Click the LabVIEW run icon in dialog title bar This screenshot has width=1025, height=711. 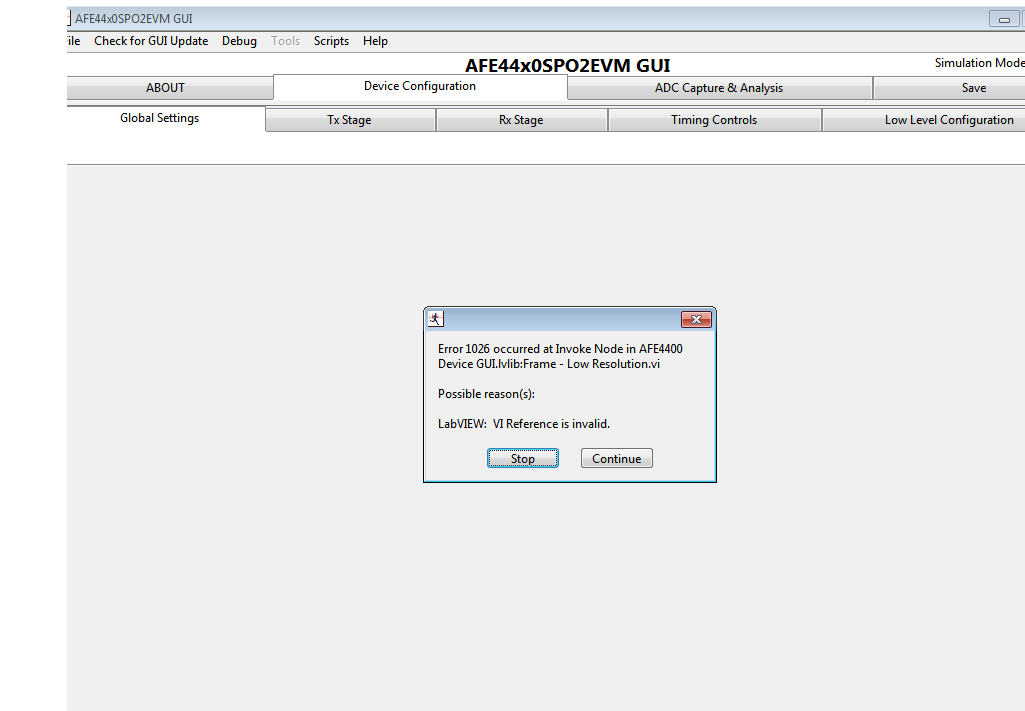pos(435,319)
